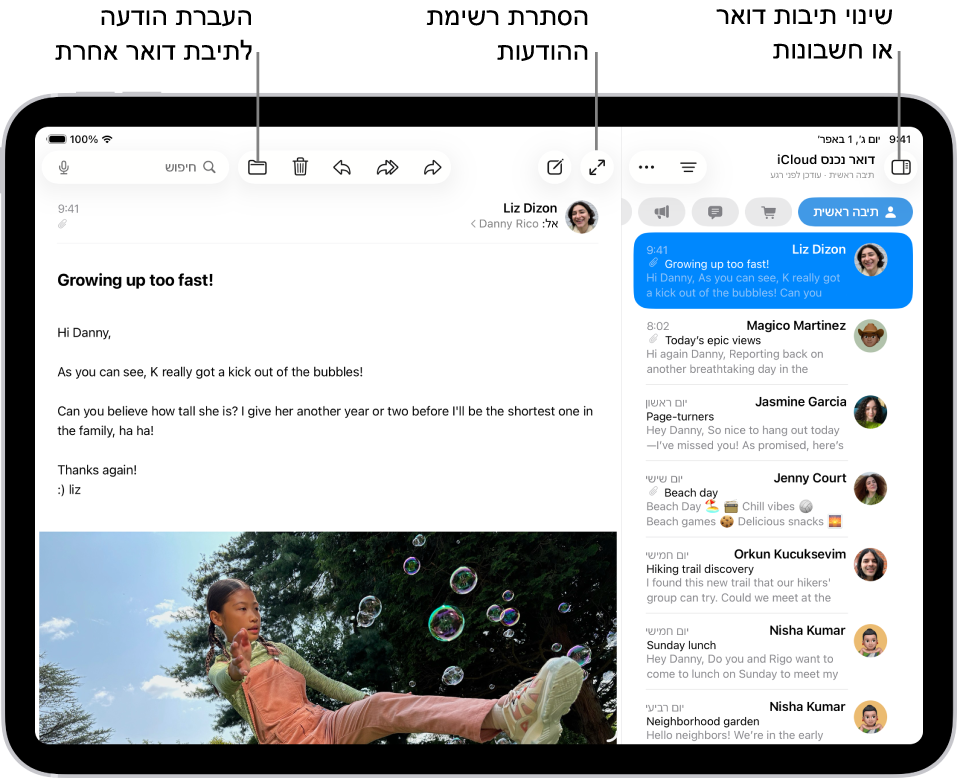960x779 pixels.
Task: Click the magnifying glass search icon
Action: click(x=209, y=167)
